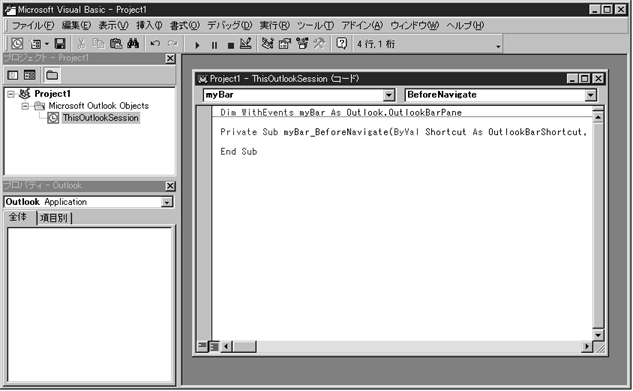
Task: Close the ThisOutlookSession code window
Action: pos(598,79)
